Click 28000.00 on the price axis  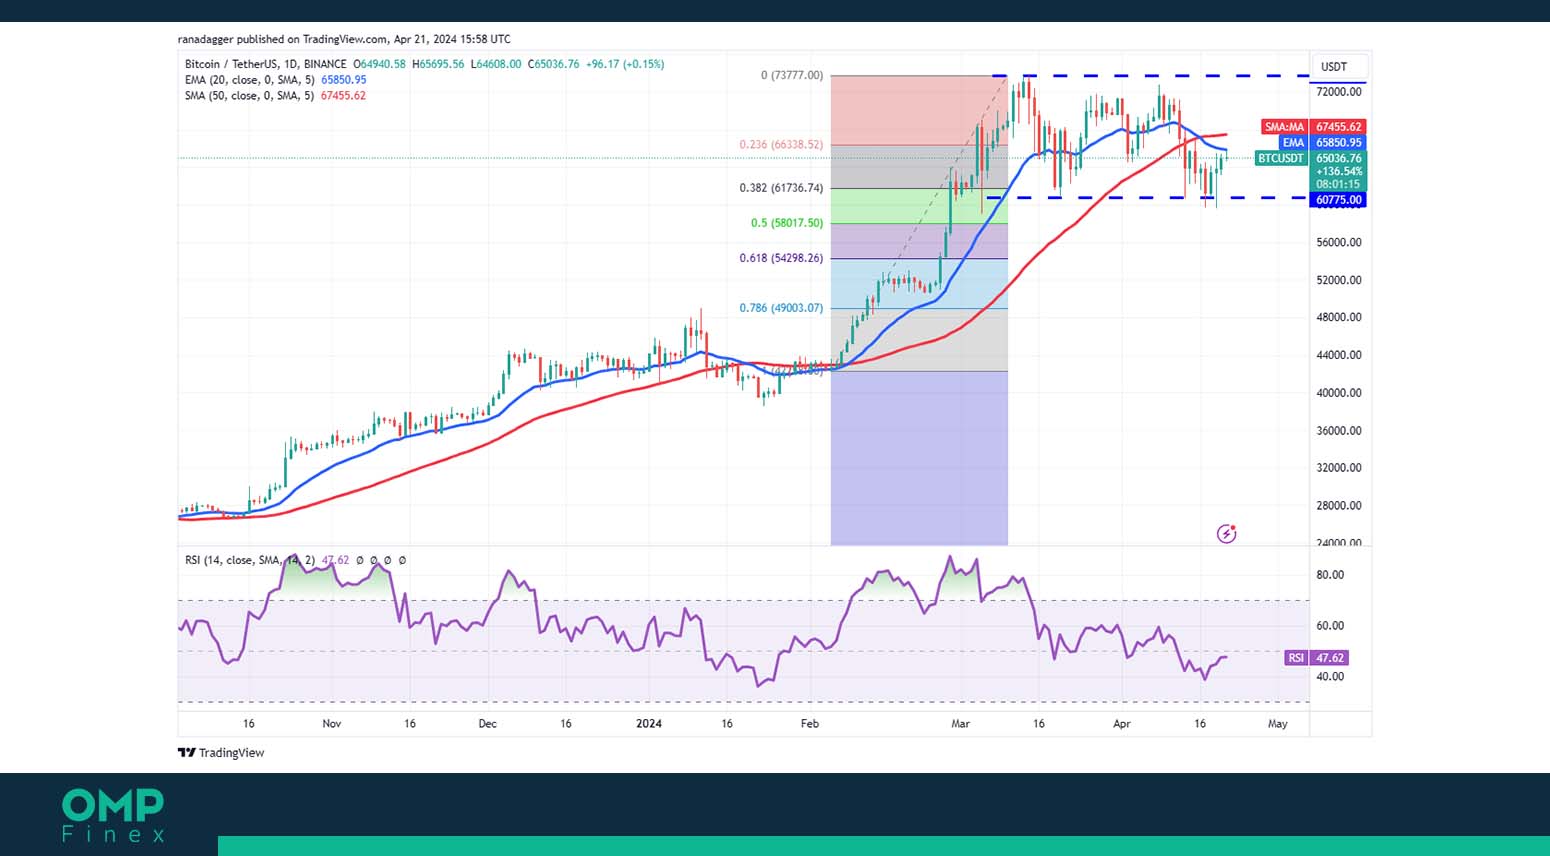tap(1338, 506)
